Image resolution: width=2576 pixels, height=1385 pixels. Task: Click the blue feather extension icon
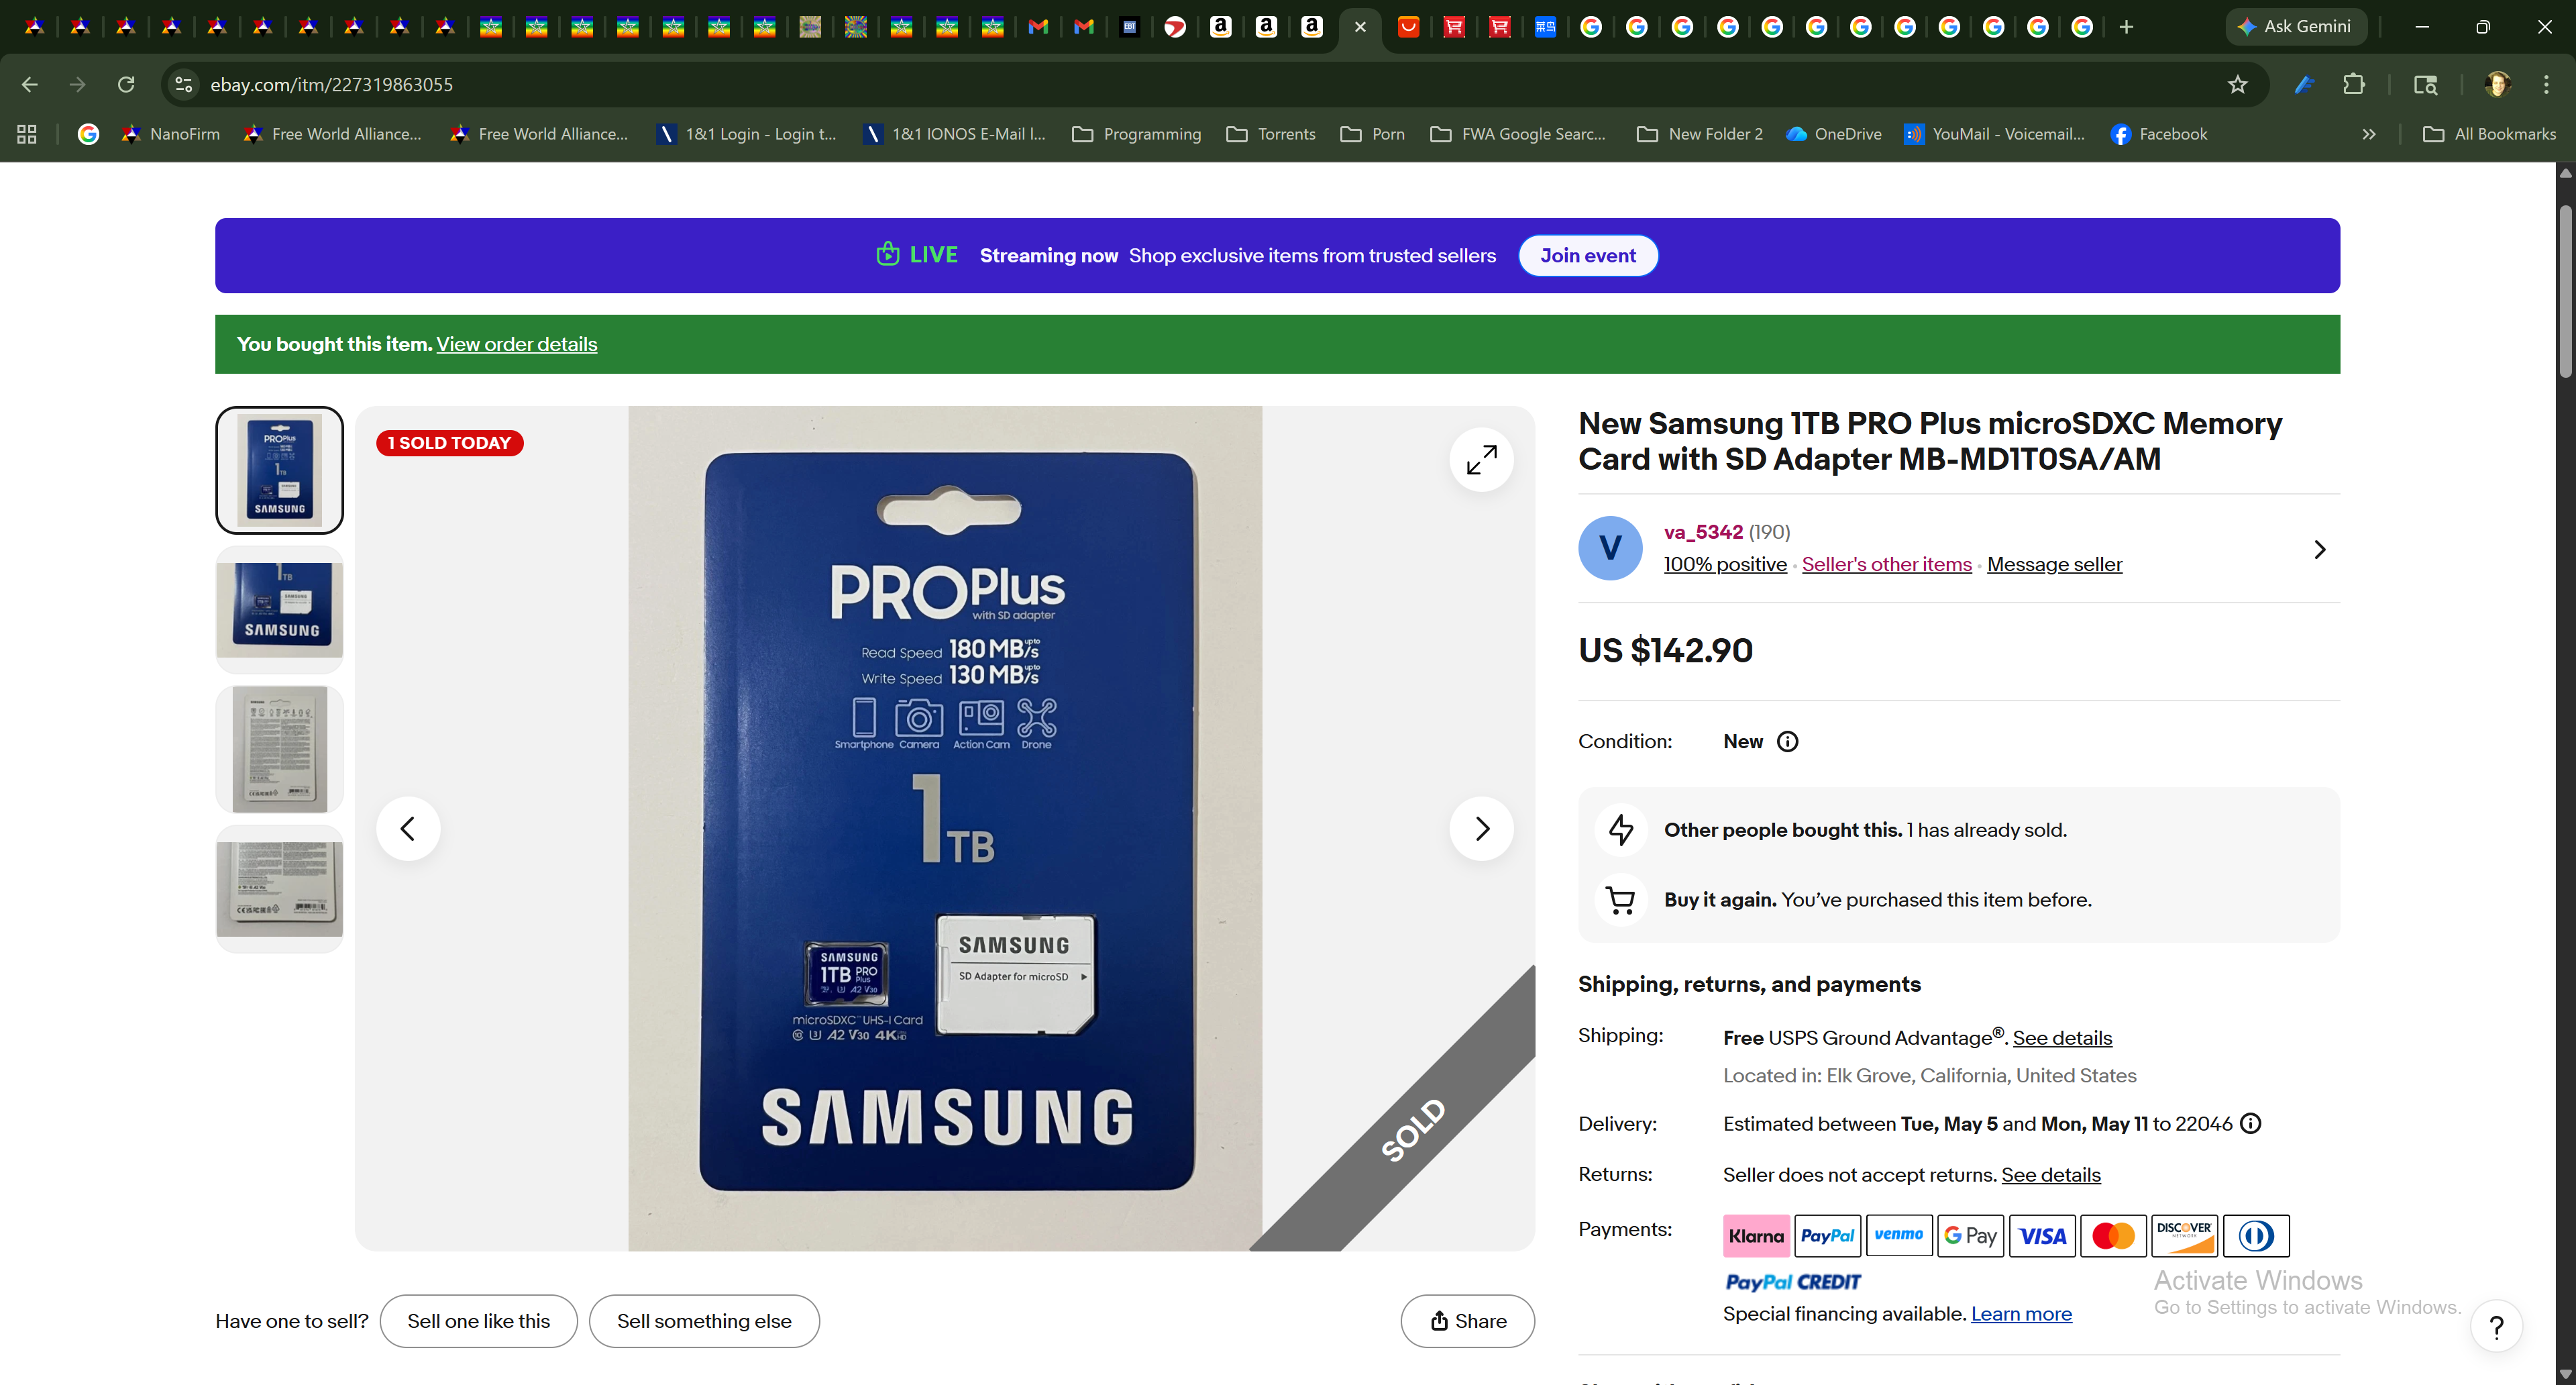click(x=2304, y=85)
